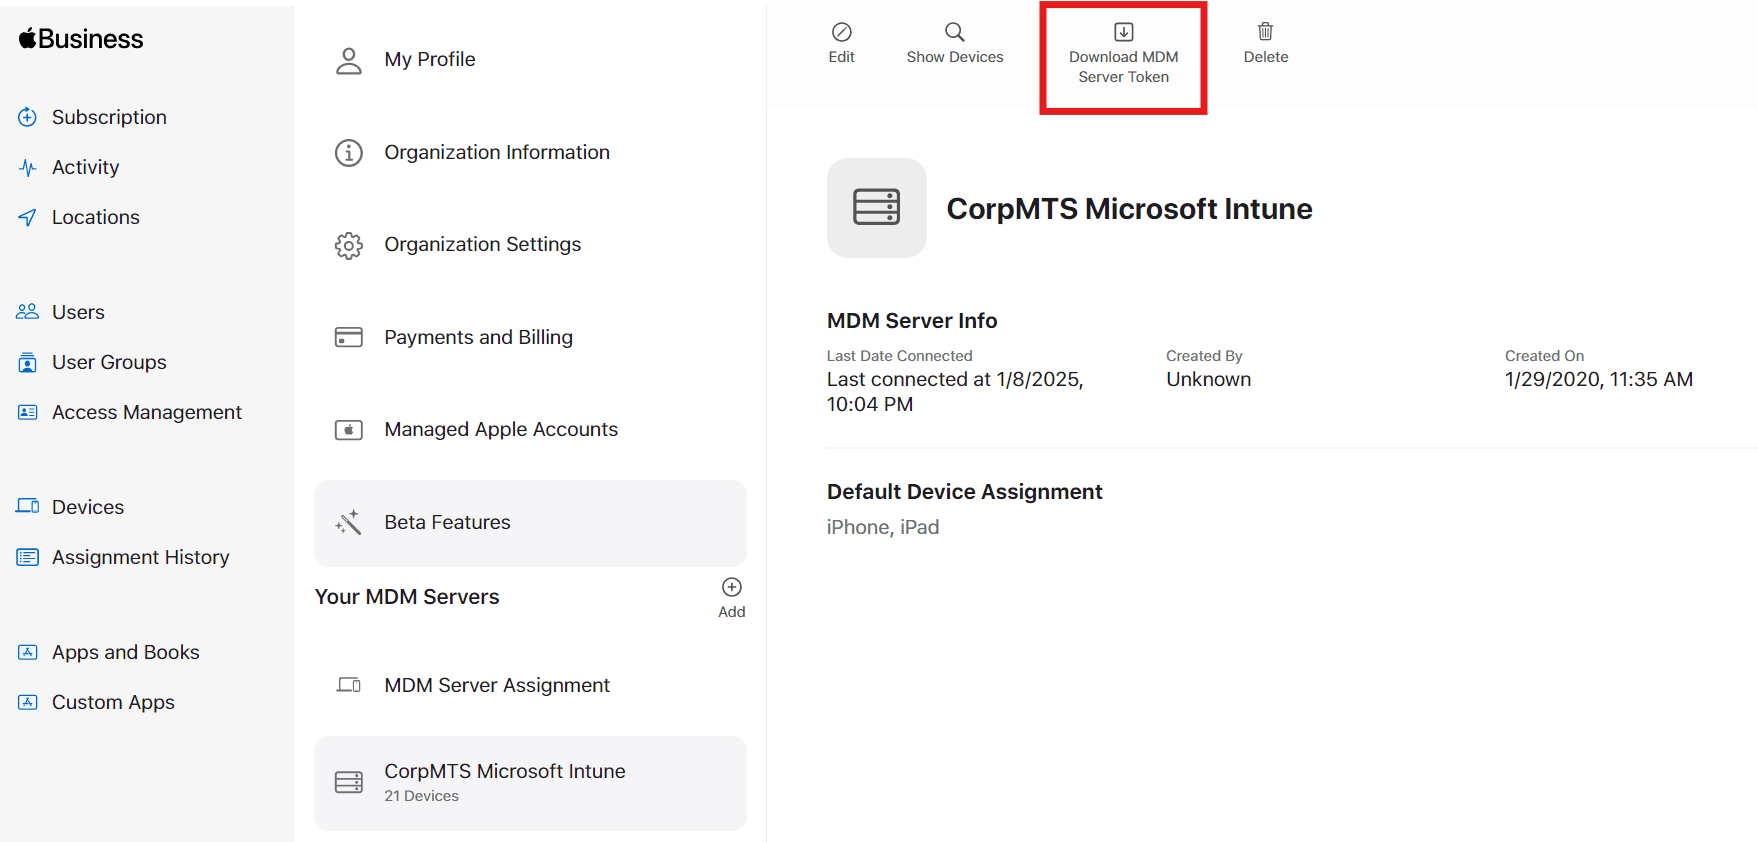Click the MDM Server Assignment device icon

[349, 685]
